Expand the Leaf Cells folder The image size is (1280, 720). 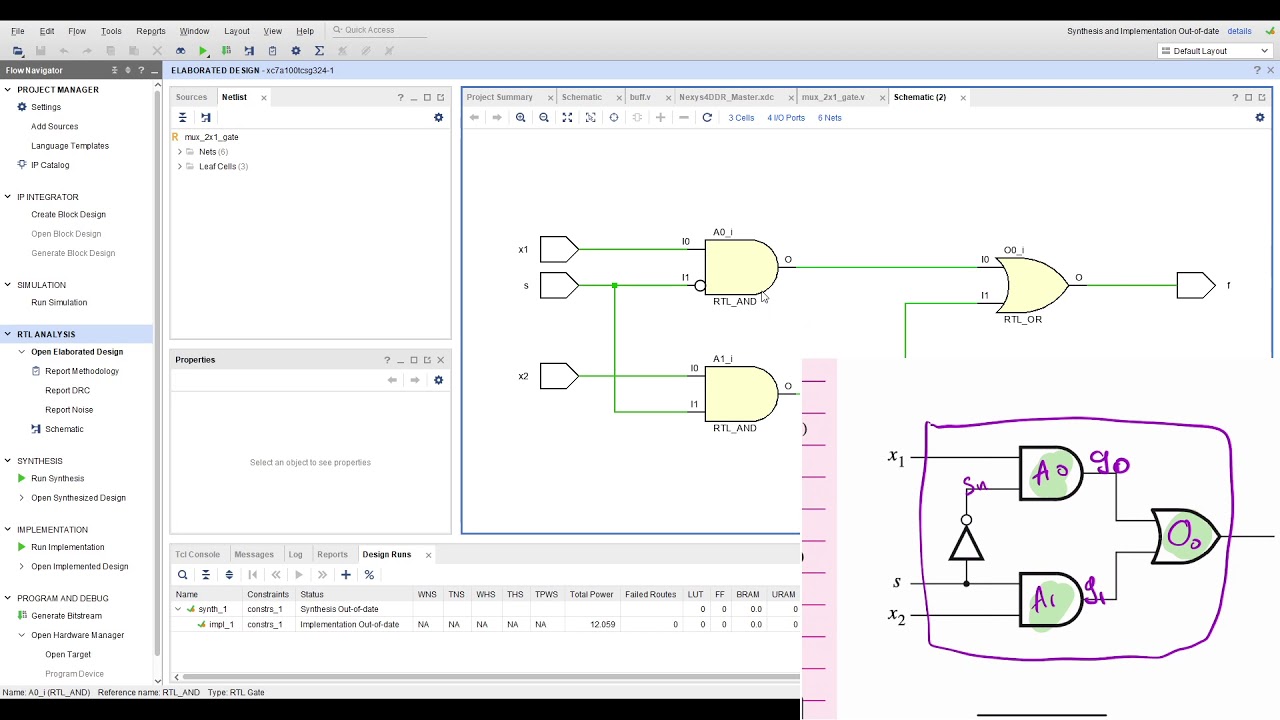[x=180, y=167]
